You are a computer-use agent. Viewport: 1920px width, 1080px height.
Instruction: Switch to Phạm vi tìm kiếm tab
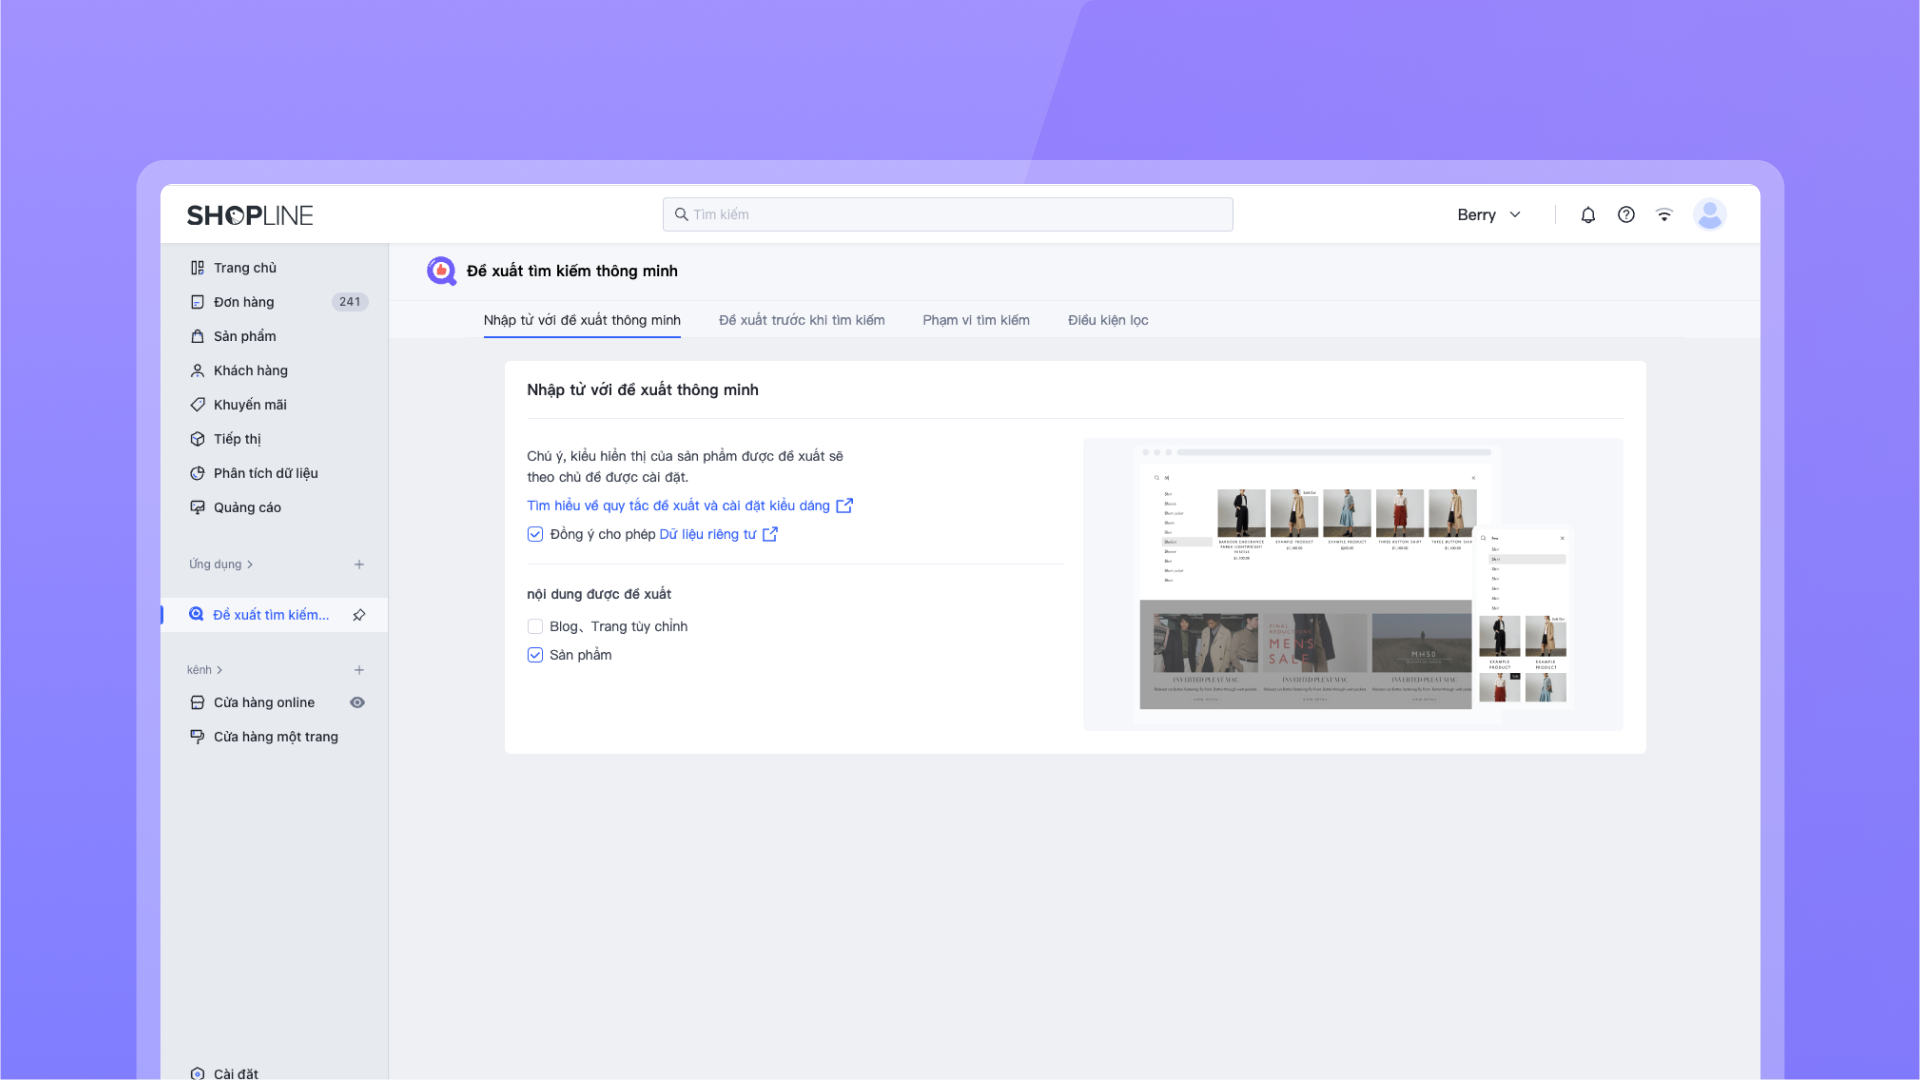975,320
